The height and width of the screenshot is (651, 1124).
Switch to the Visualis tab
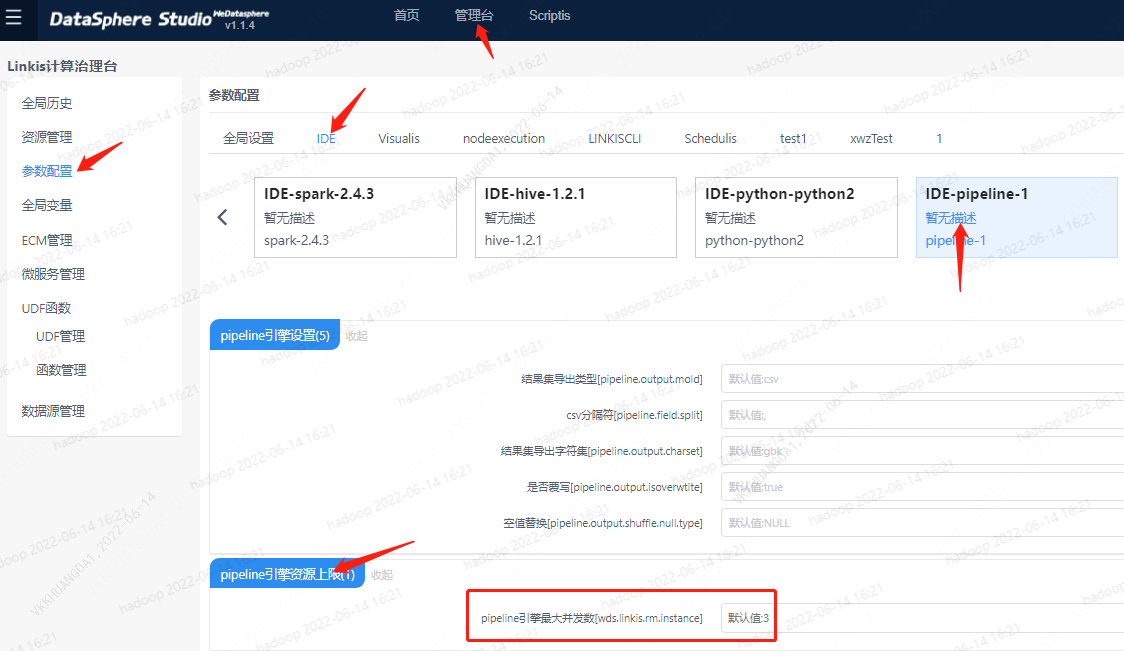(x=399, y=139)
